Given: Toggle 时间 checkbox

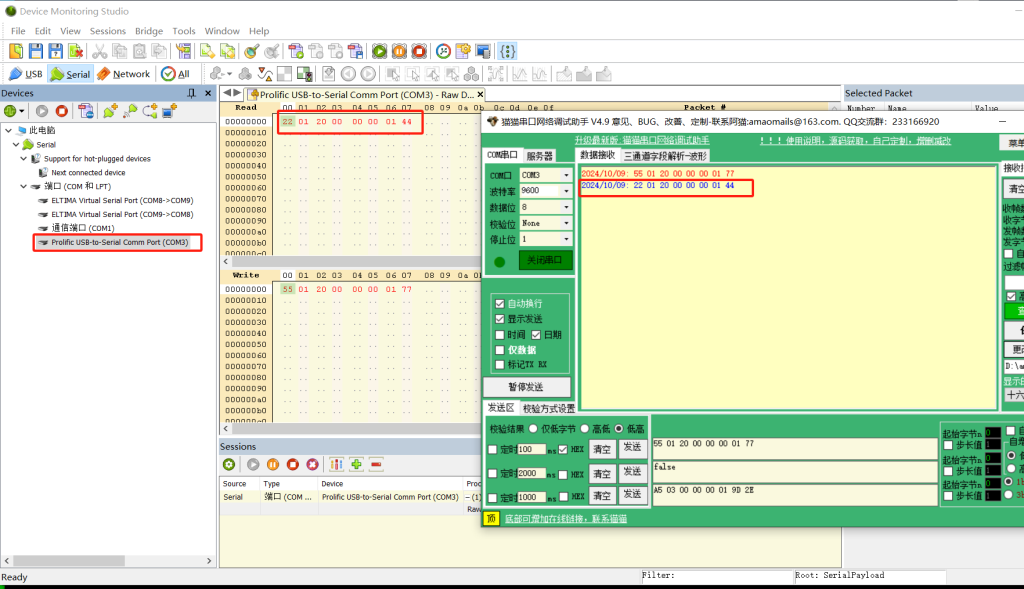Looking at the screenshot, I should pos(500,335).
